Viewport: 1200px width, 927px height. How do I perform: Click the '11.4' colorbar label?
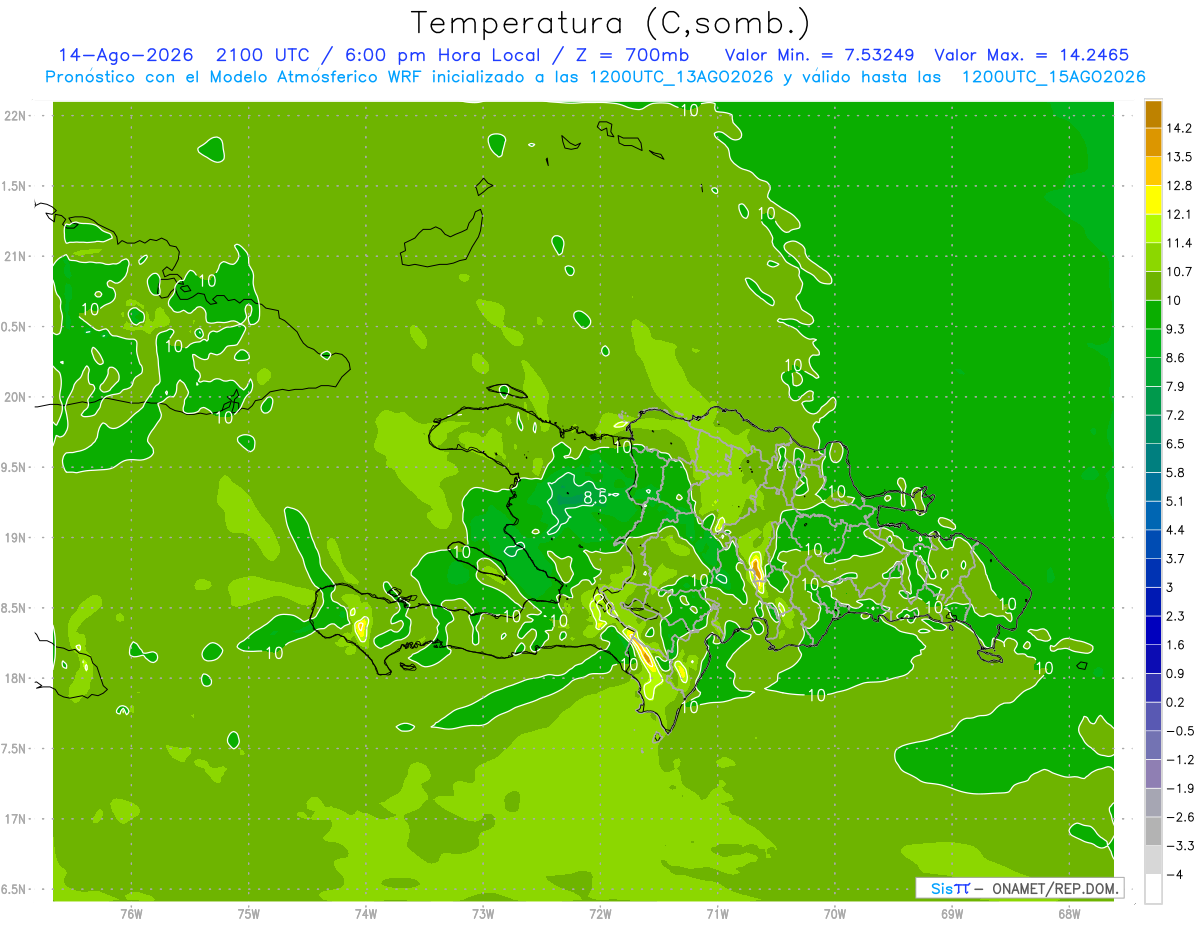point(1179,243)
